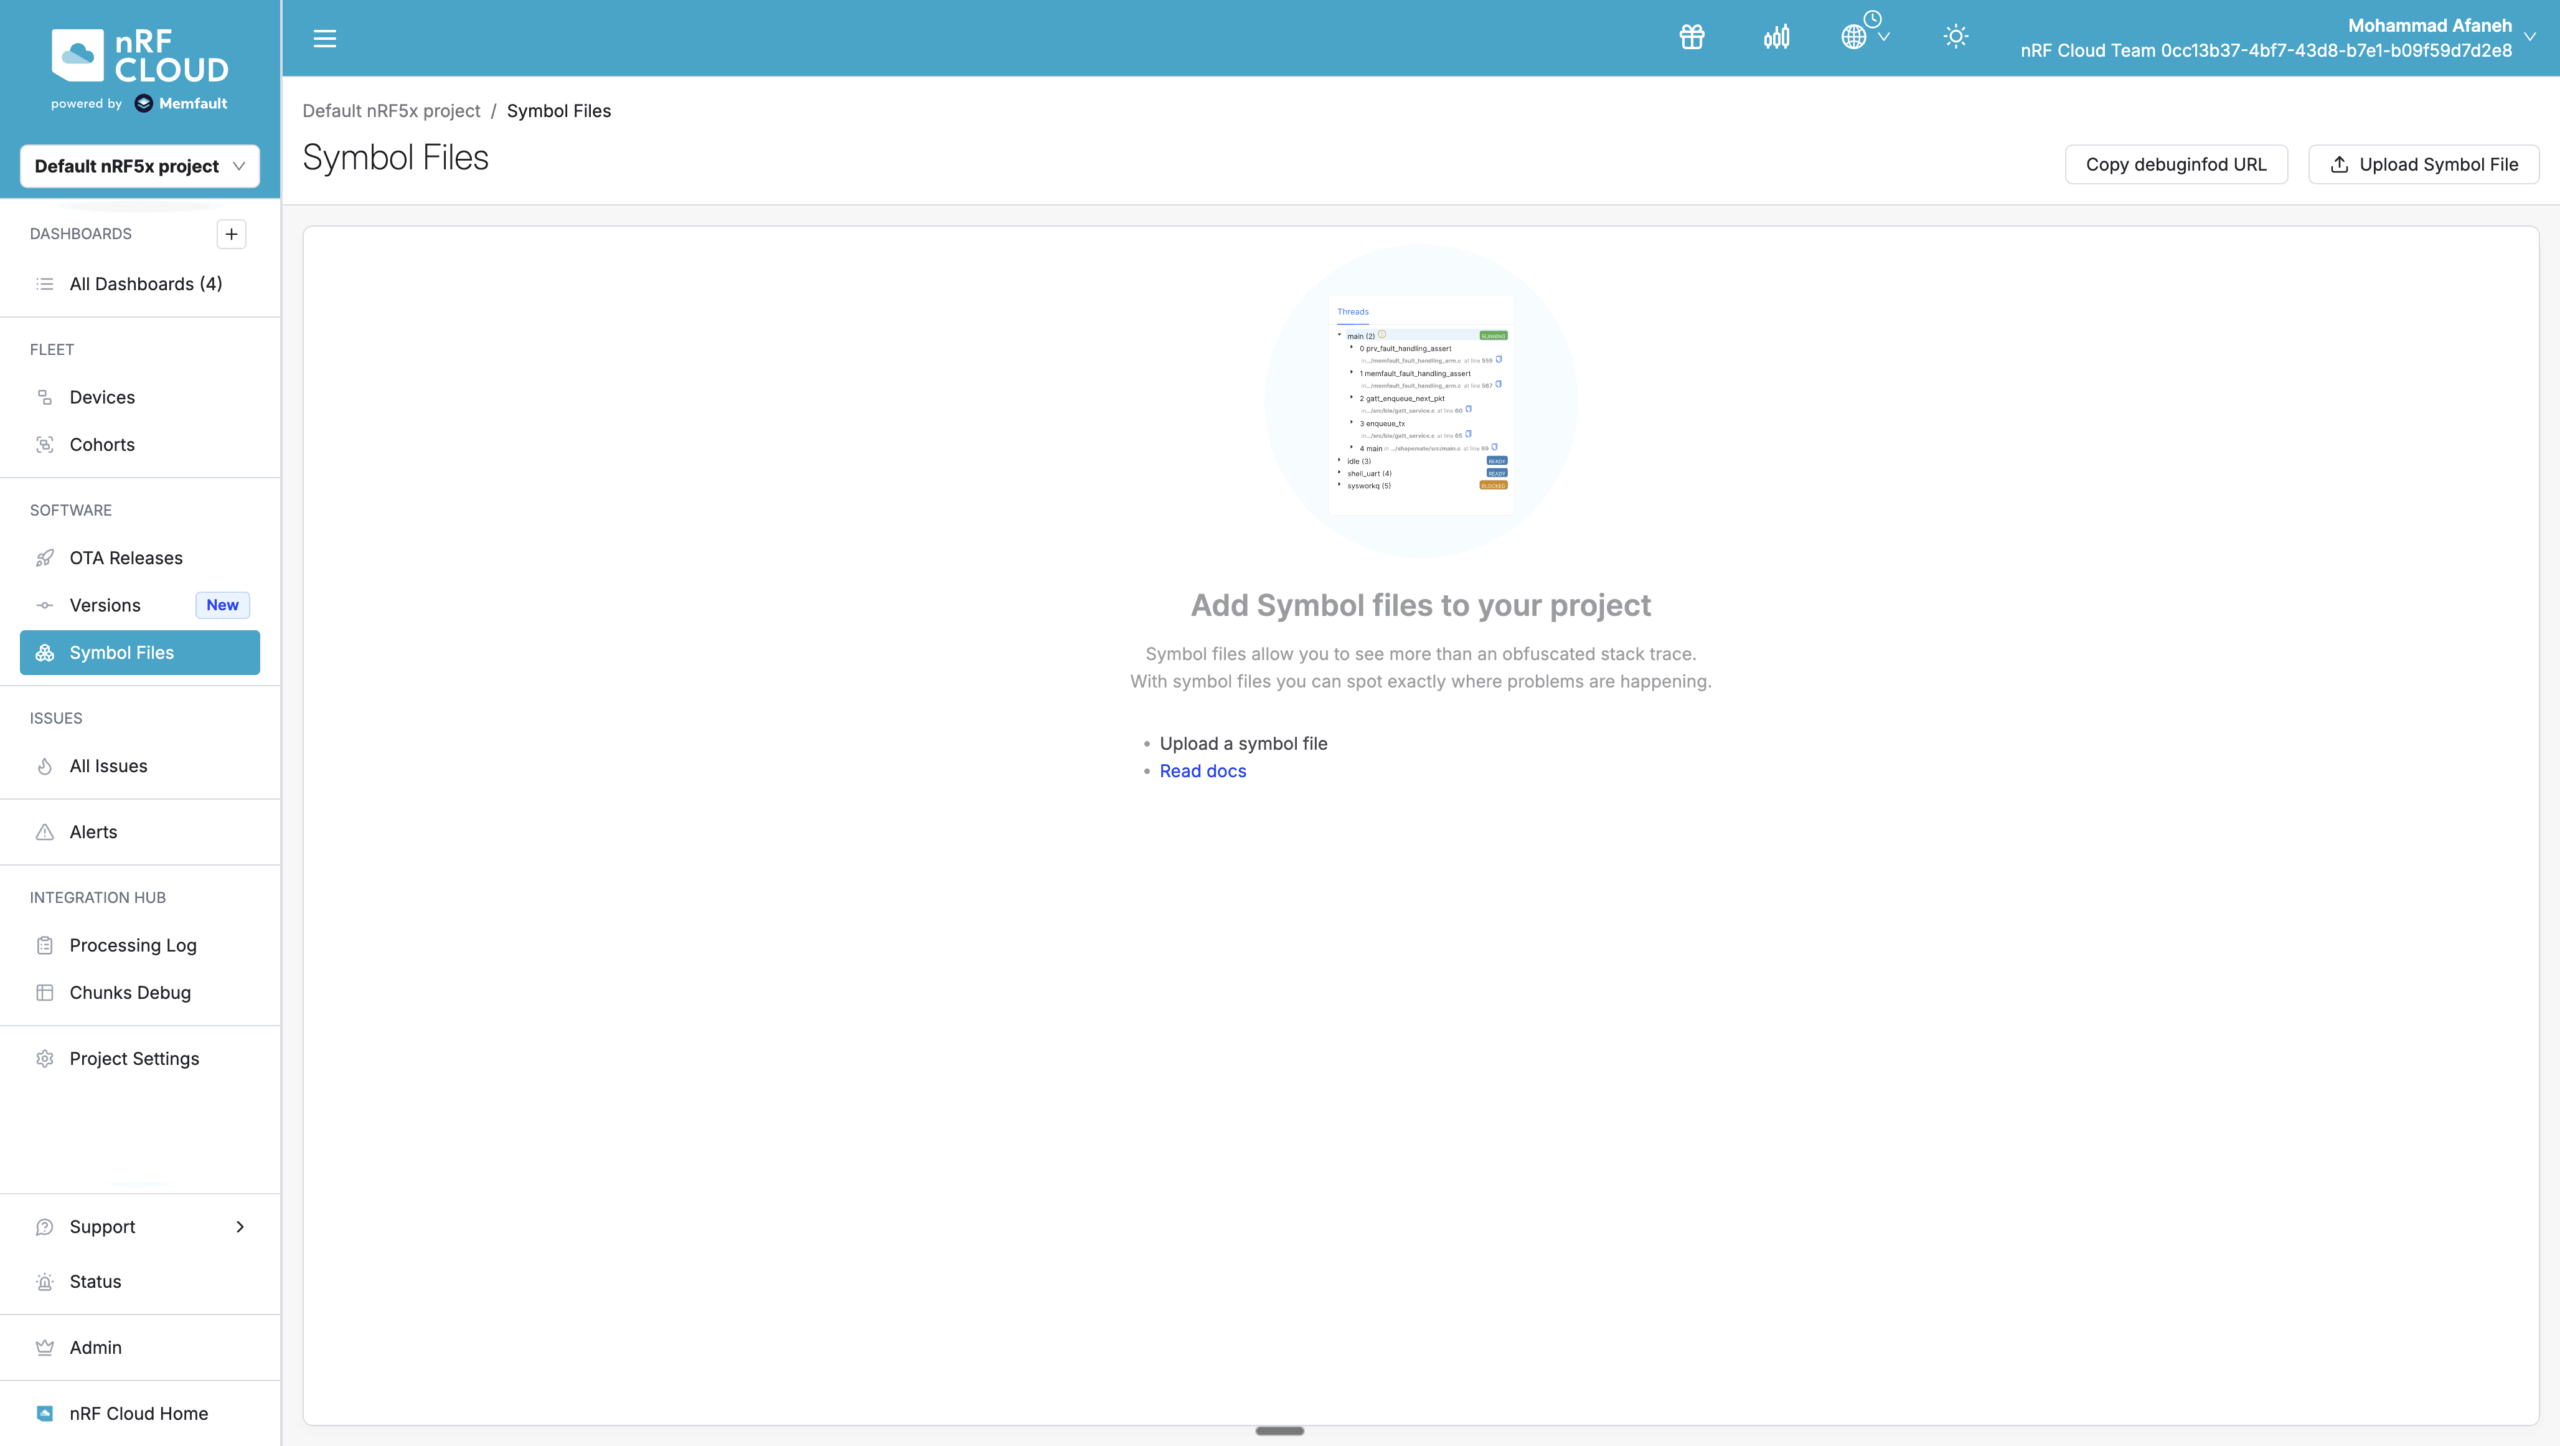Open the timezone globe dropdown
The height and width of the screenshot is (1446, 2560).
point(1864,36)
